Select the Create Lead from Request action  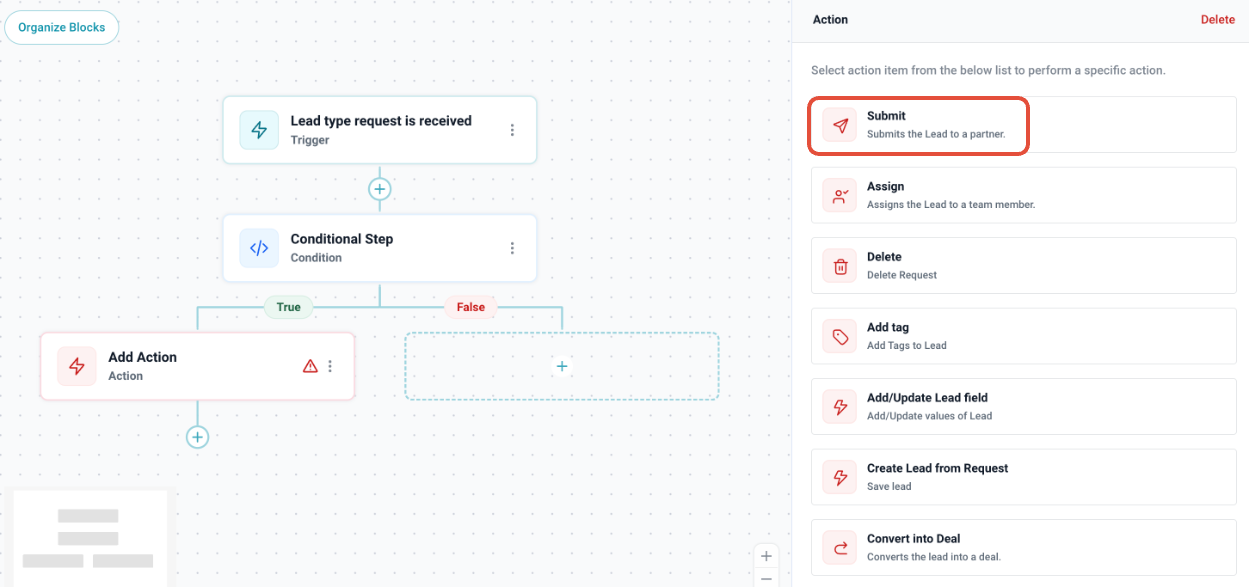(x=1023, y=477)
